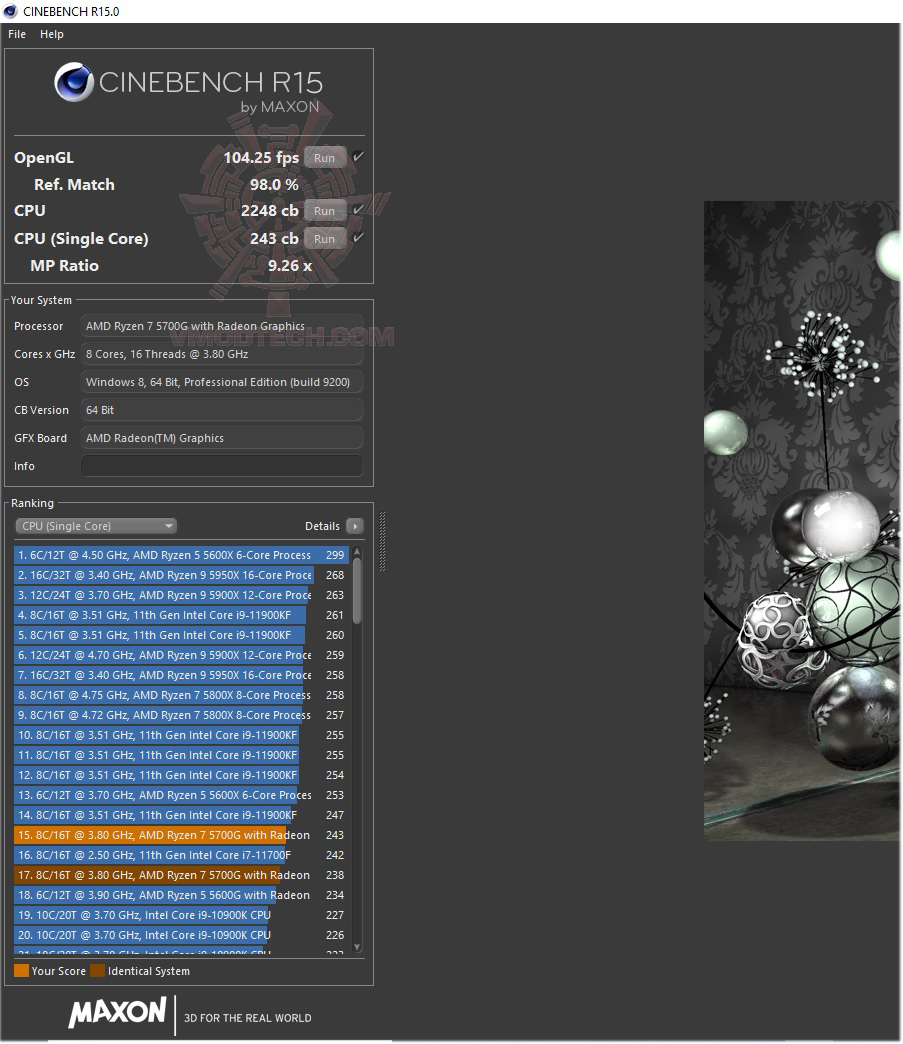The height and width of the screenshot is (1044, 903).
Task: Select rank 18 Ryzen 5 5600G entry
Action: click(181, 895)
